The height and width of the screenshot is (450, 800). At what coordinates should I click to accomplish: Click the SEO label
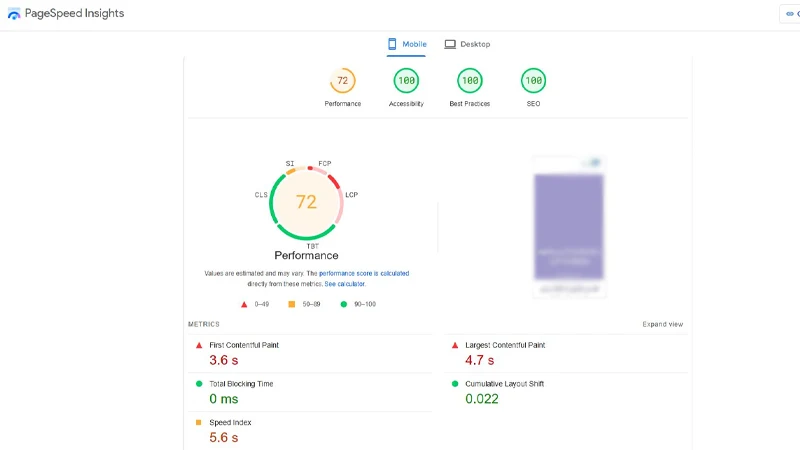click(x=533, y=104)
